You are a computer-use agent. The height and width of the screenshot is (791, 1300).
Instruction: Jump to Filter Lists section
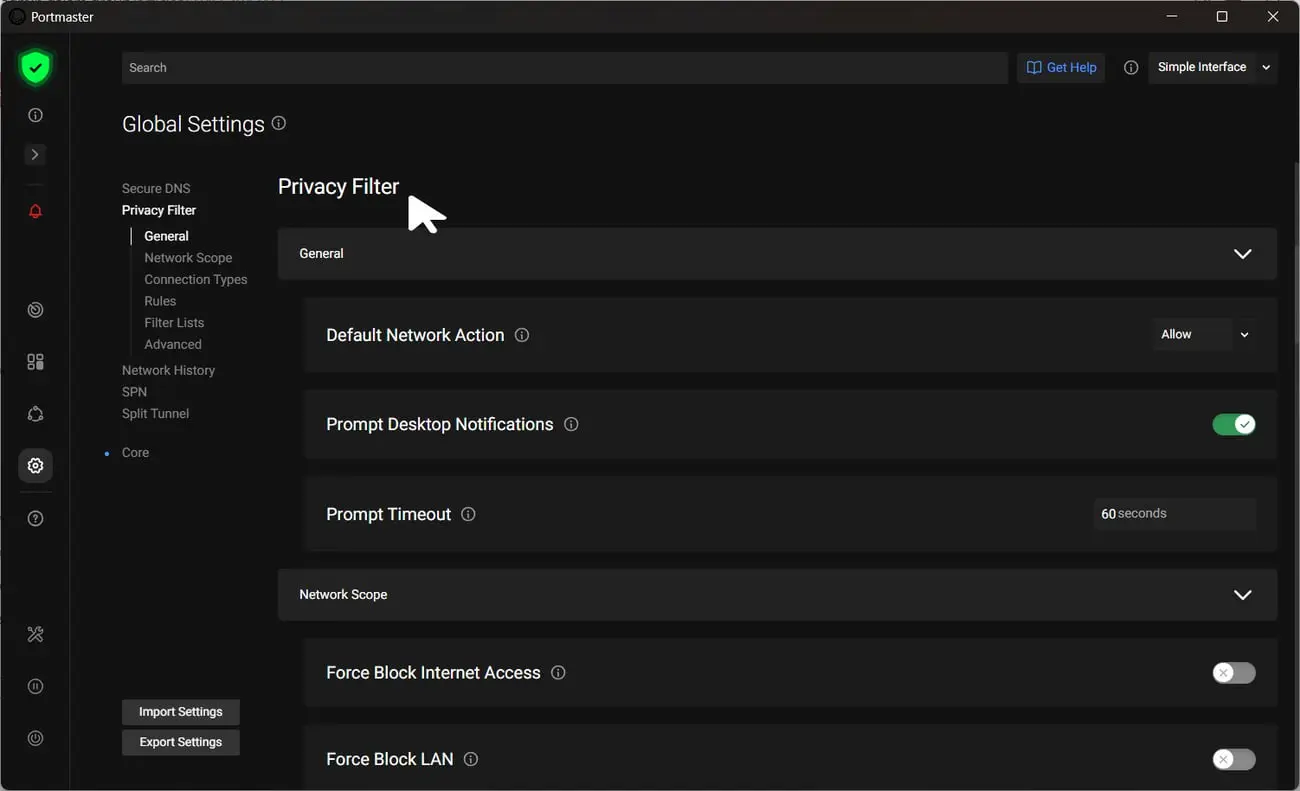coord(174,323)
